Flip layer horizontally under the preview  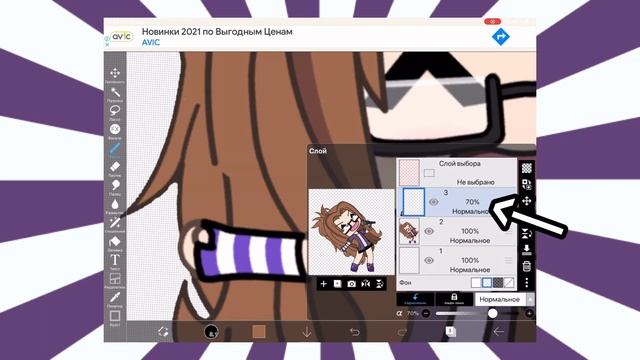[365, 284]
